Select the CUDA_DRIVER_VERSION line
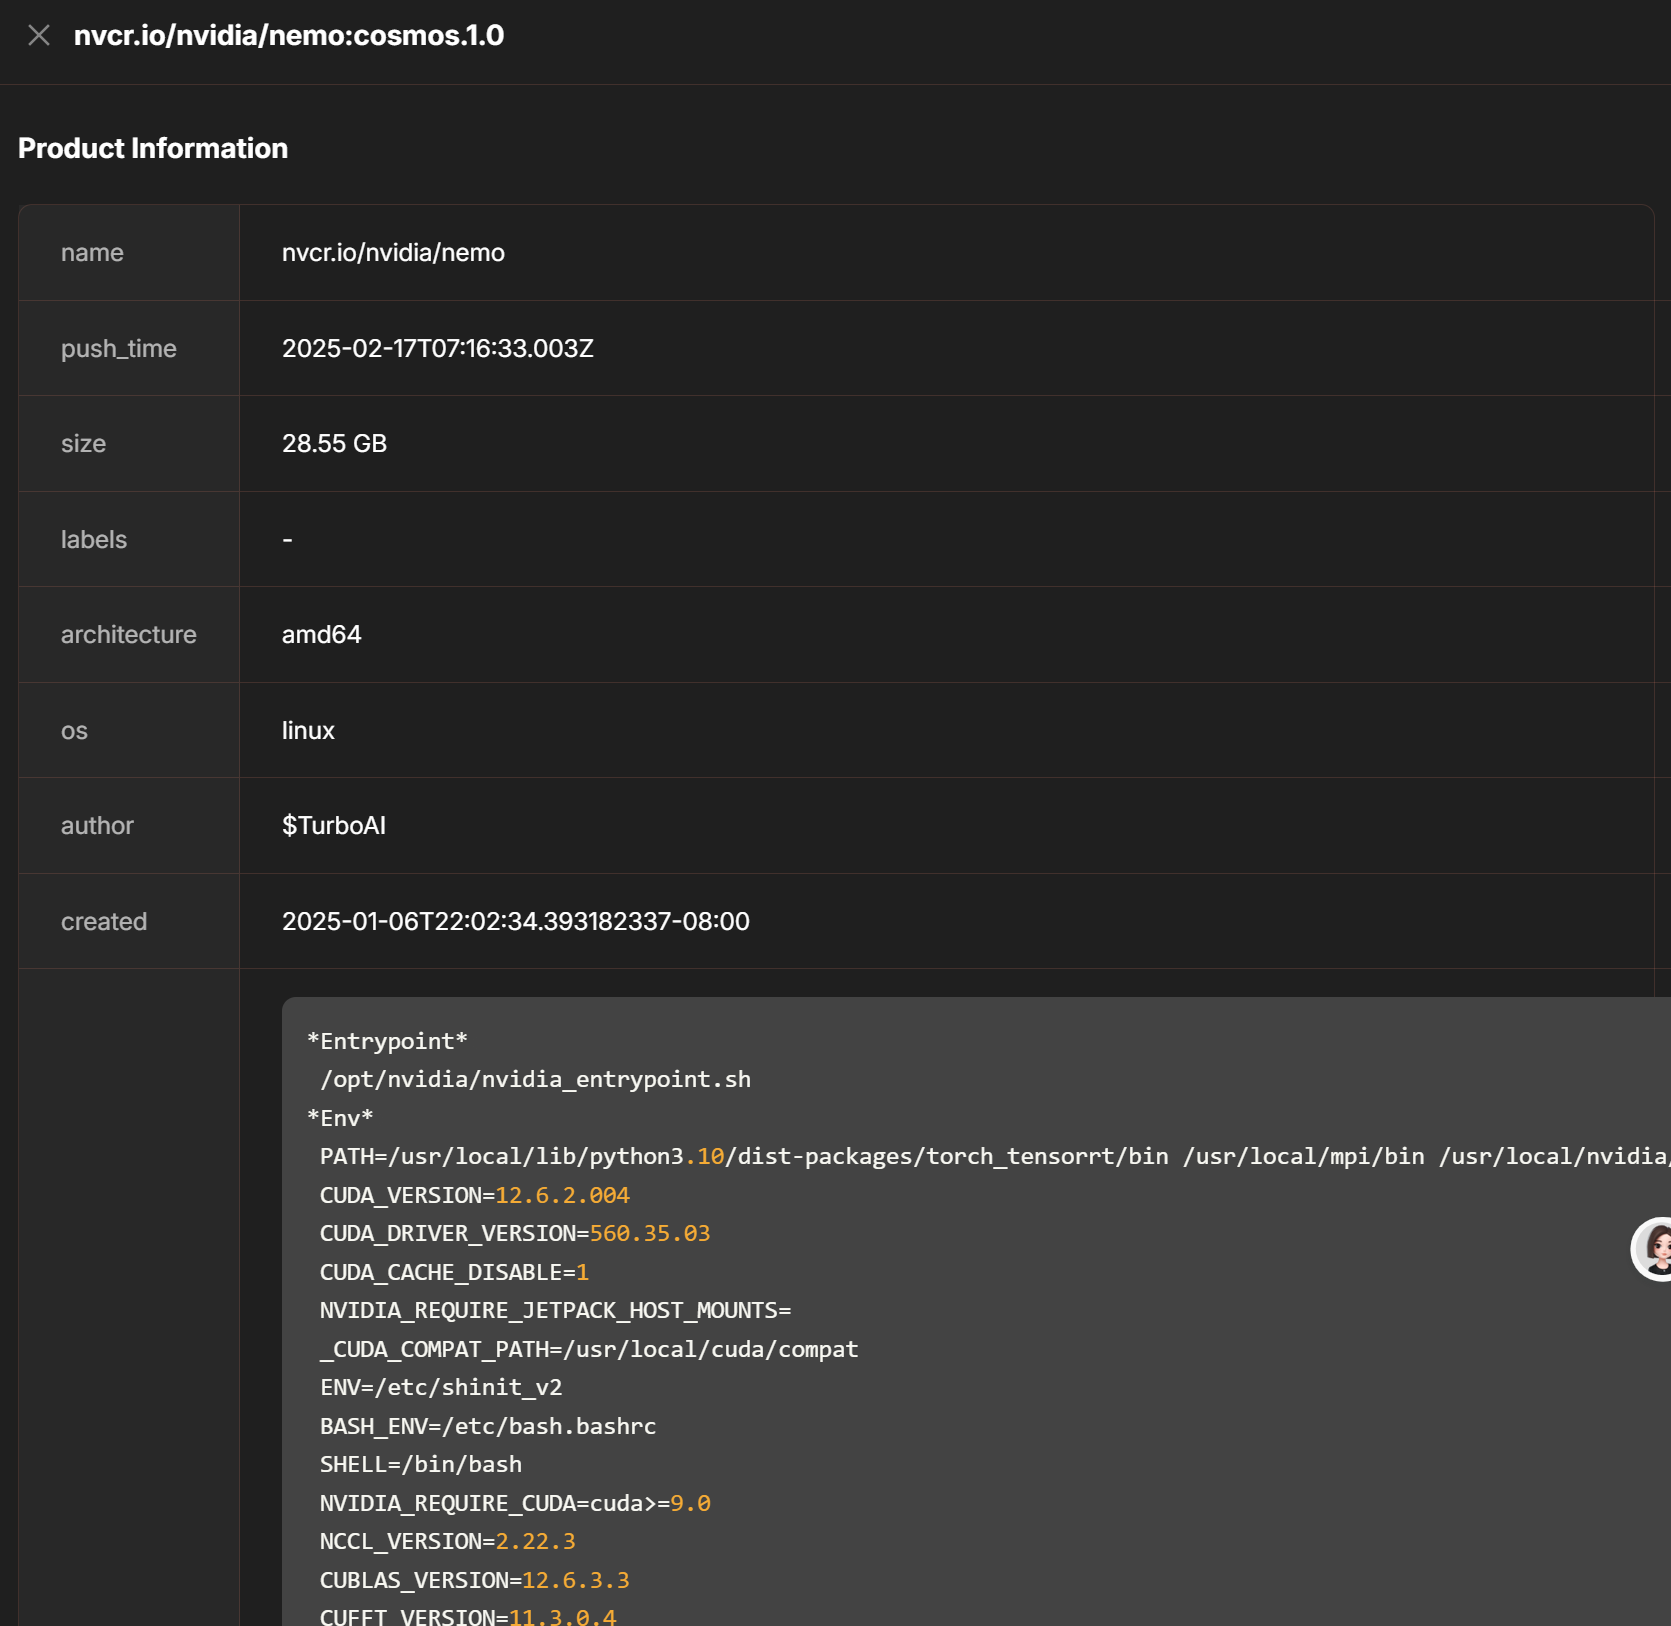This screenshot has height=1626, width=1671. [x=514, y=1234]
